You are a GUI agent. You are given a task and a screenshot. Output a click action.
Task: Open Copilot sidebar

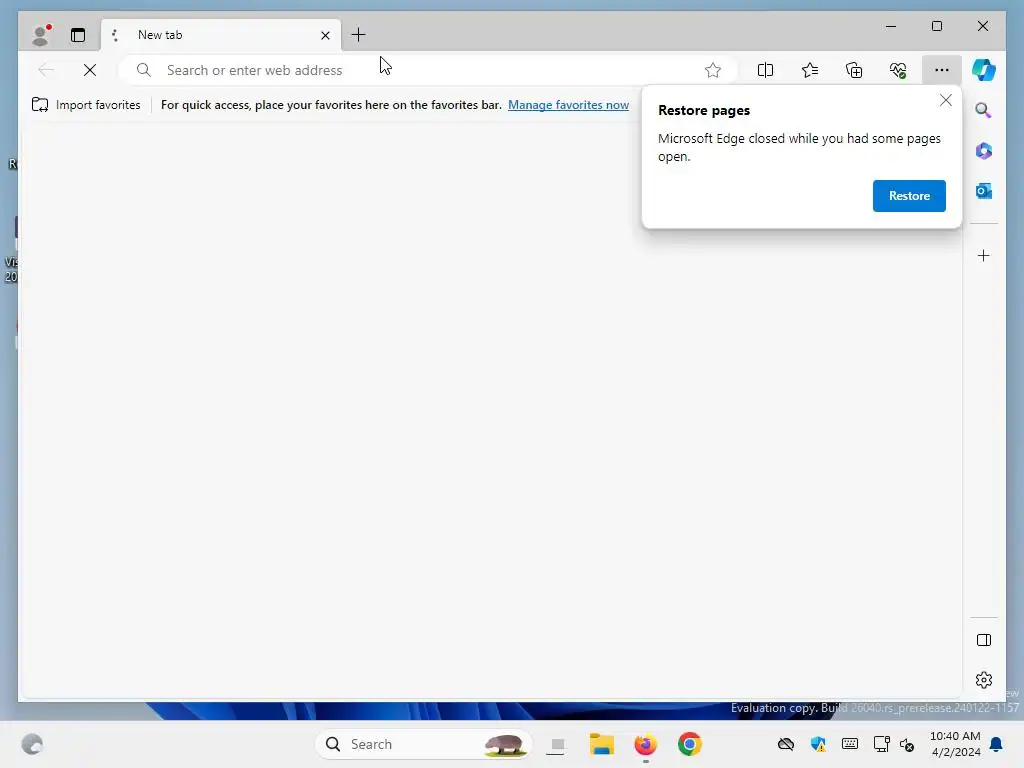tap(984, 70)
